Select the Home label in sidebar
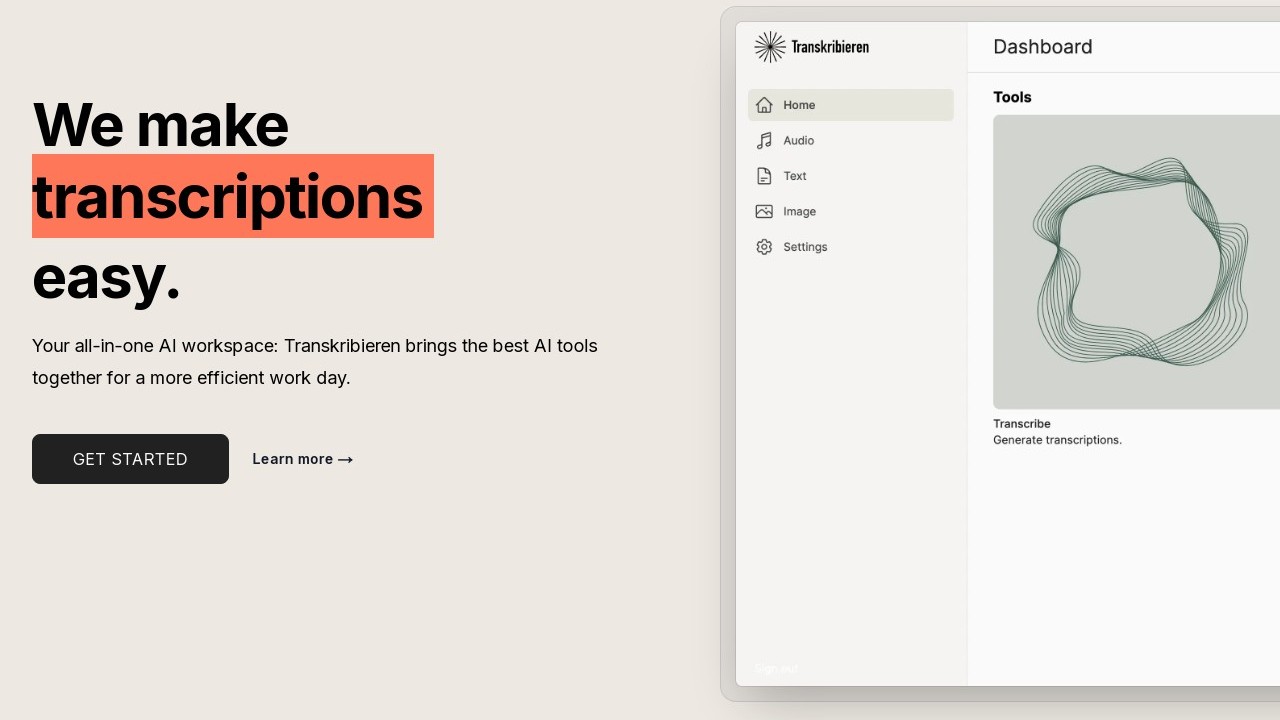Screen dimensions: 1280x720 799,105
